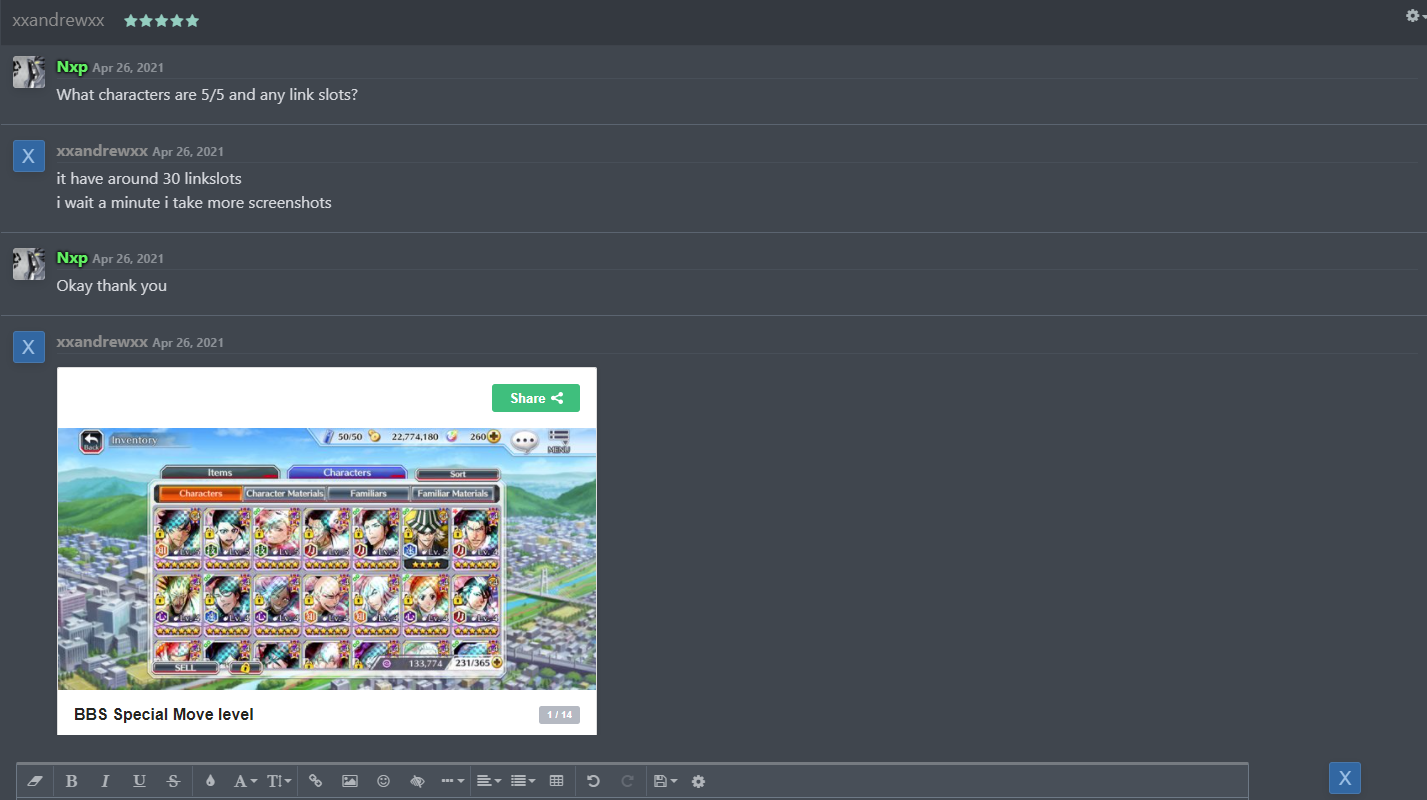The image size is (1427, 800).
Task: Insert a table with grid icon
Action: [557, 781]
